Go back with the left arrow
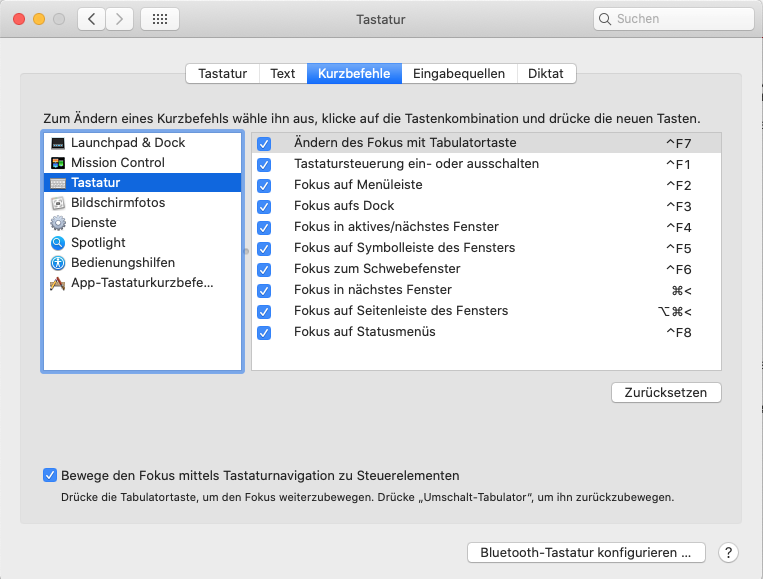This screenshot has width=763, height=579. coord(91,19)
